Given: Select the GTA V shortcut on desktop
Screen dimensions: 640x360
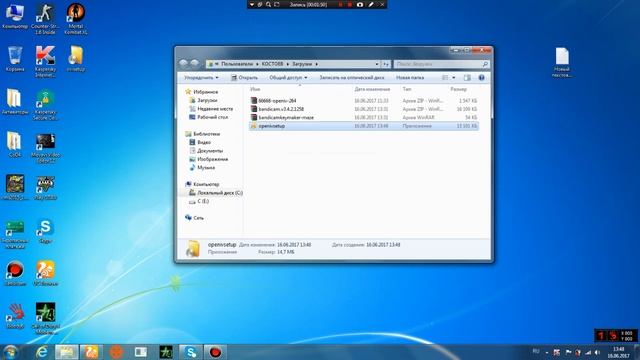Looking at the screenshot, I should tap(45, 188).
